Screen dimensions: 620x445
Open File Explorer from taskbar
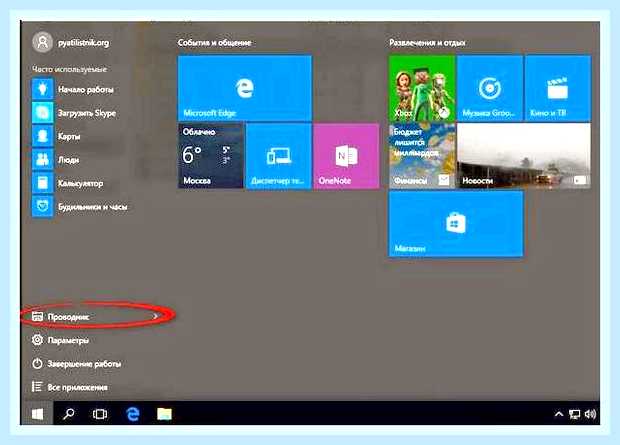pyautogui.click(x=164, y=414)
